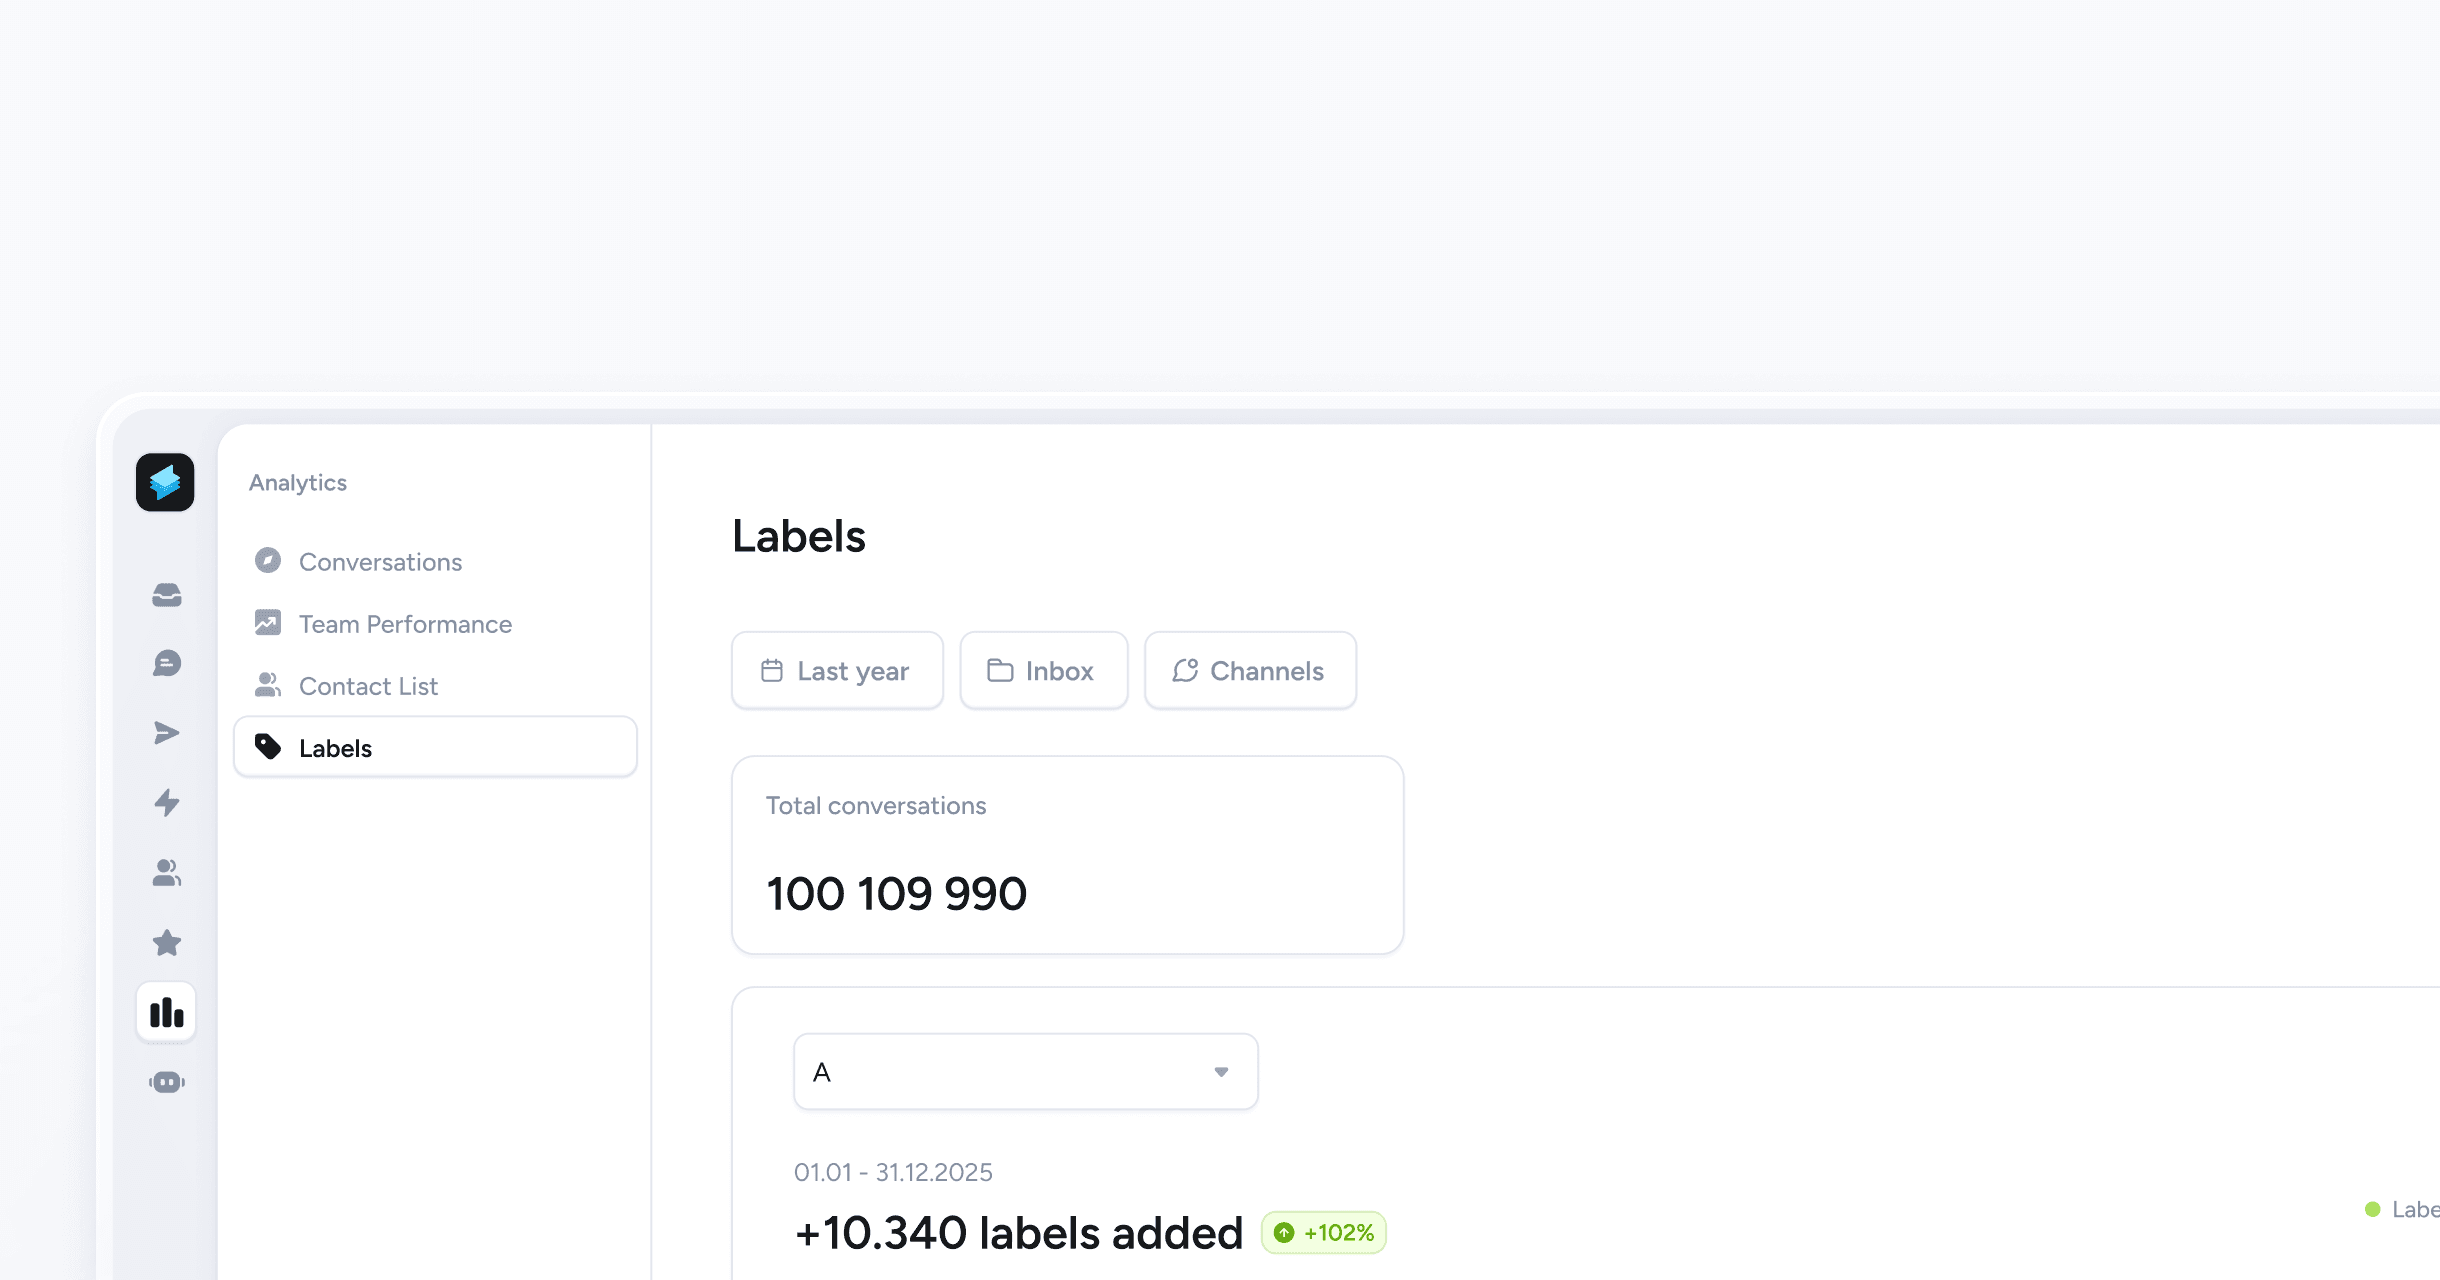Click the blue app logo icon
The image size is (2440, 1280).
click(165, 483)
